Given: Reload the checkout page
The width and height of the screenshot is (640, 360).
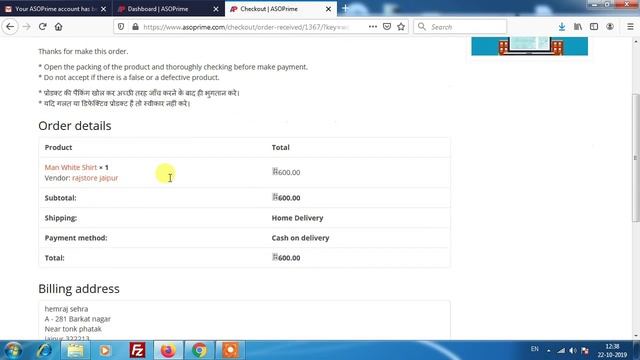Looking at the screenshot, I should tap(42, 27).
